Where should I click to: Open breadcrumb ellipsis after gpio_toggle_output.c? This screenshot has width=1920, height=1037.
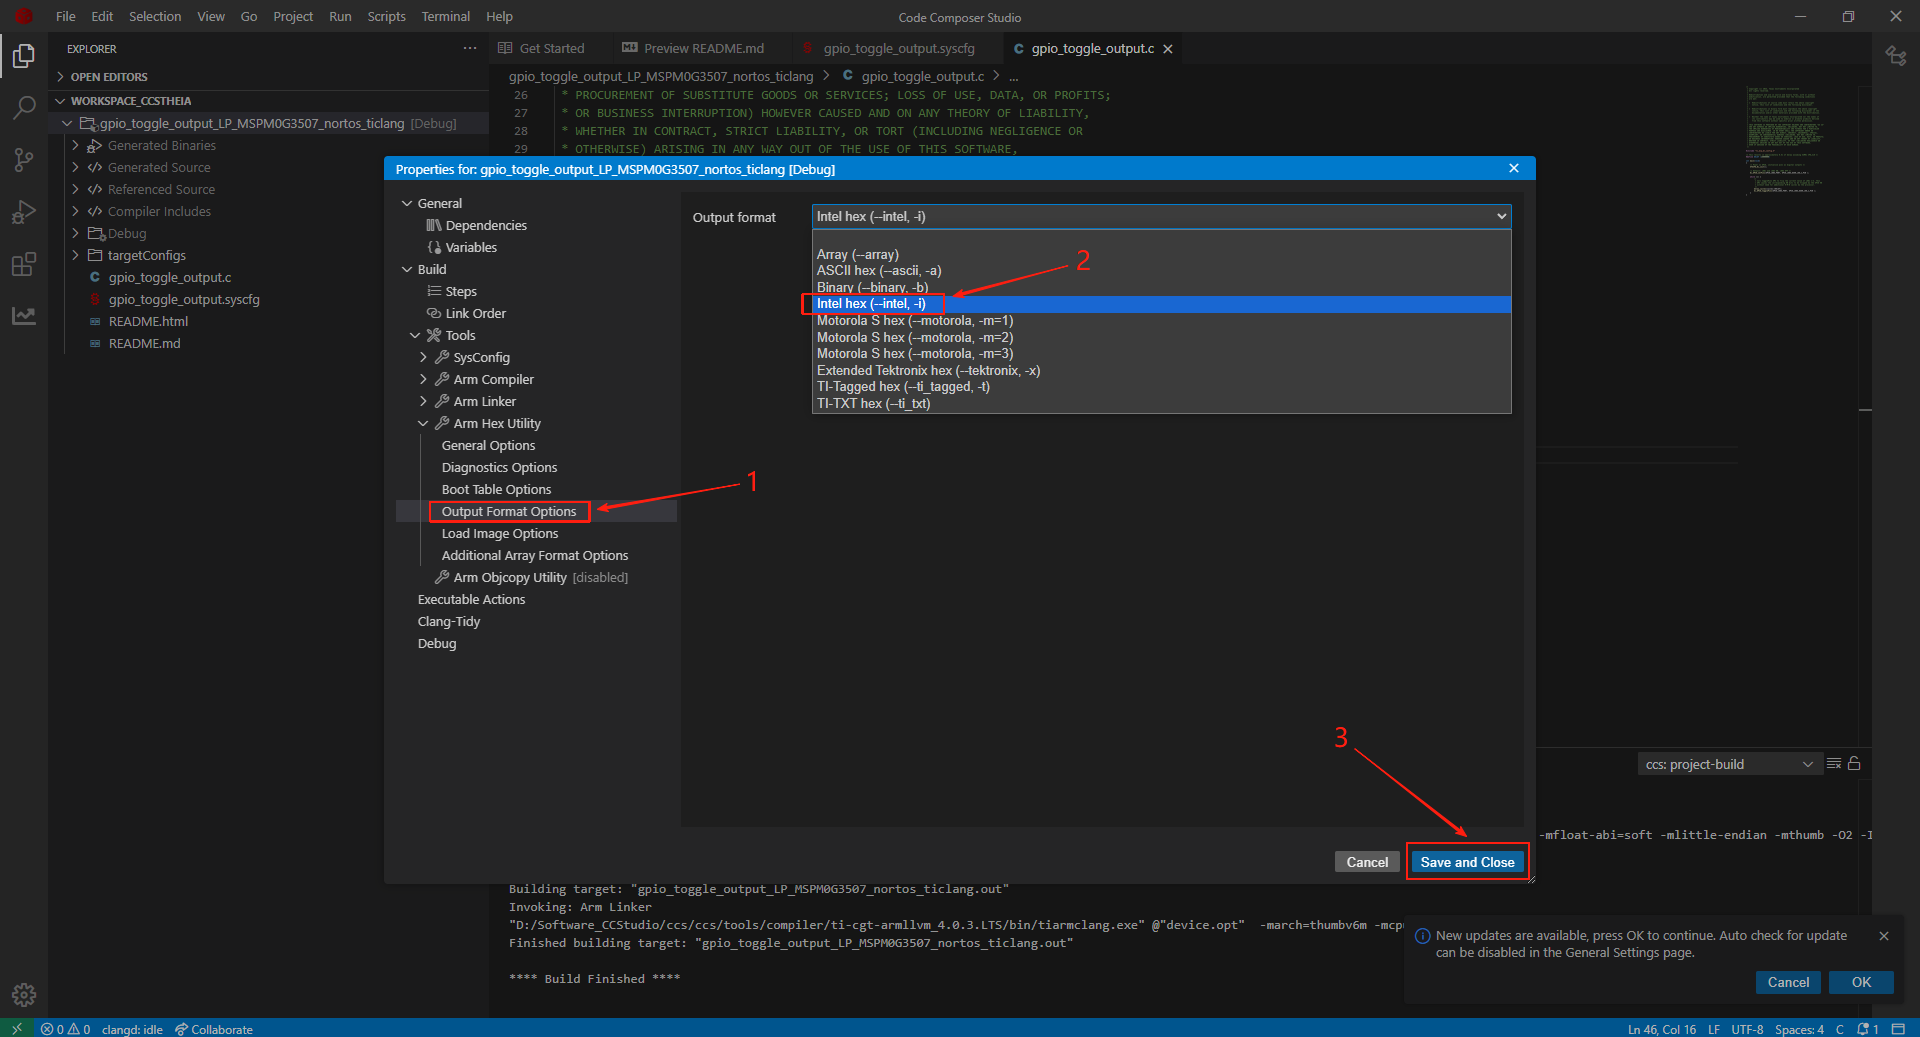click(x=1014, y=76)
